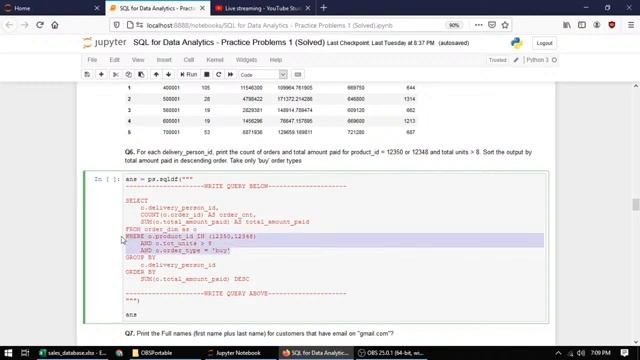The image size is (640, 360).
Task: Open the page actions three-dots menu
Action: (x=478, y=25)
